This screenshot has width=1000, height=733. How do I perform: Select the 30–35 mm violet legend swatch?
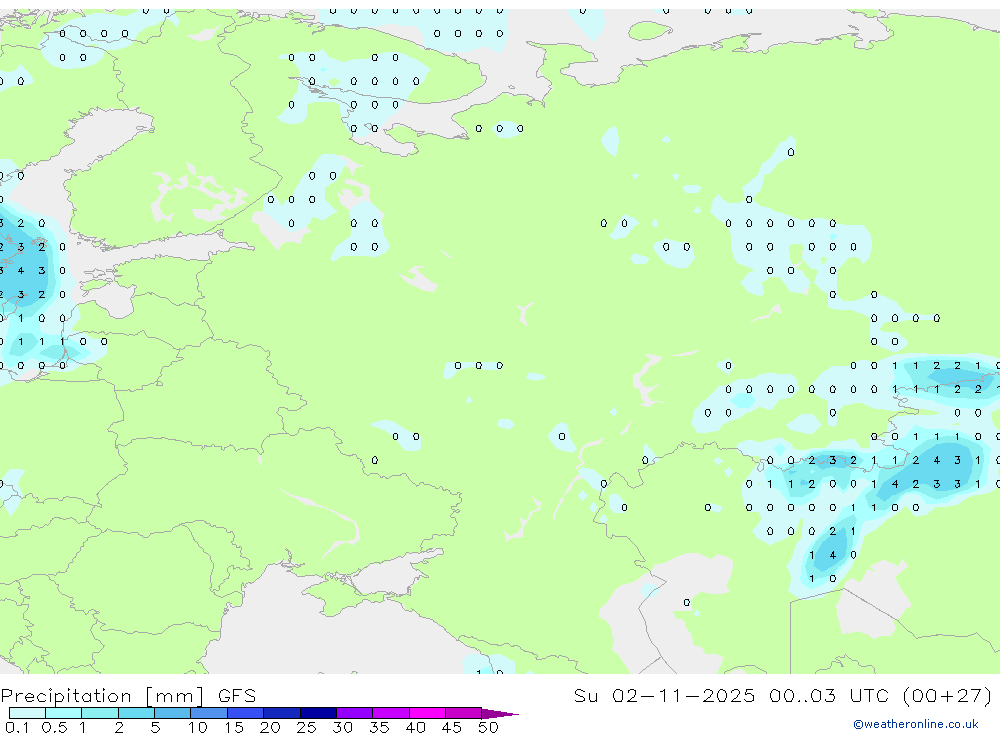(354, 713)
